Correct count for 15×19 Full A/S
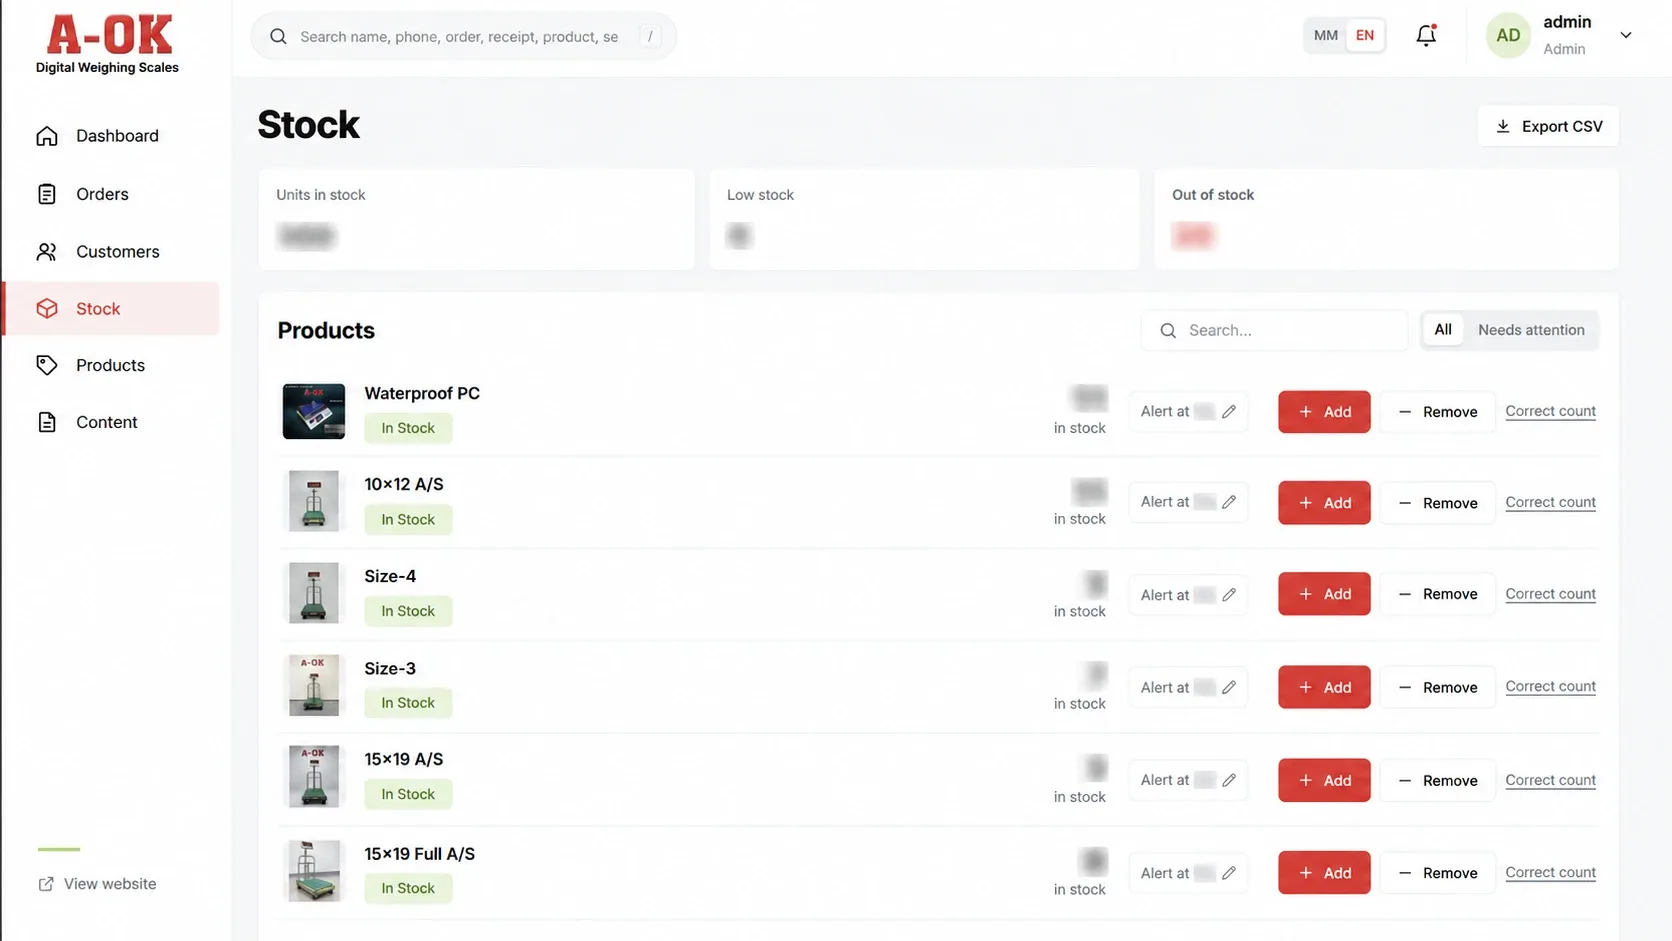The image size is (1672, 941). pyautogui.click(x=1550, y=873)
